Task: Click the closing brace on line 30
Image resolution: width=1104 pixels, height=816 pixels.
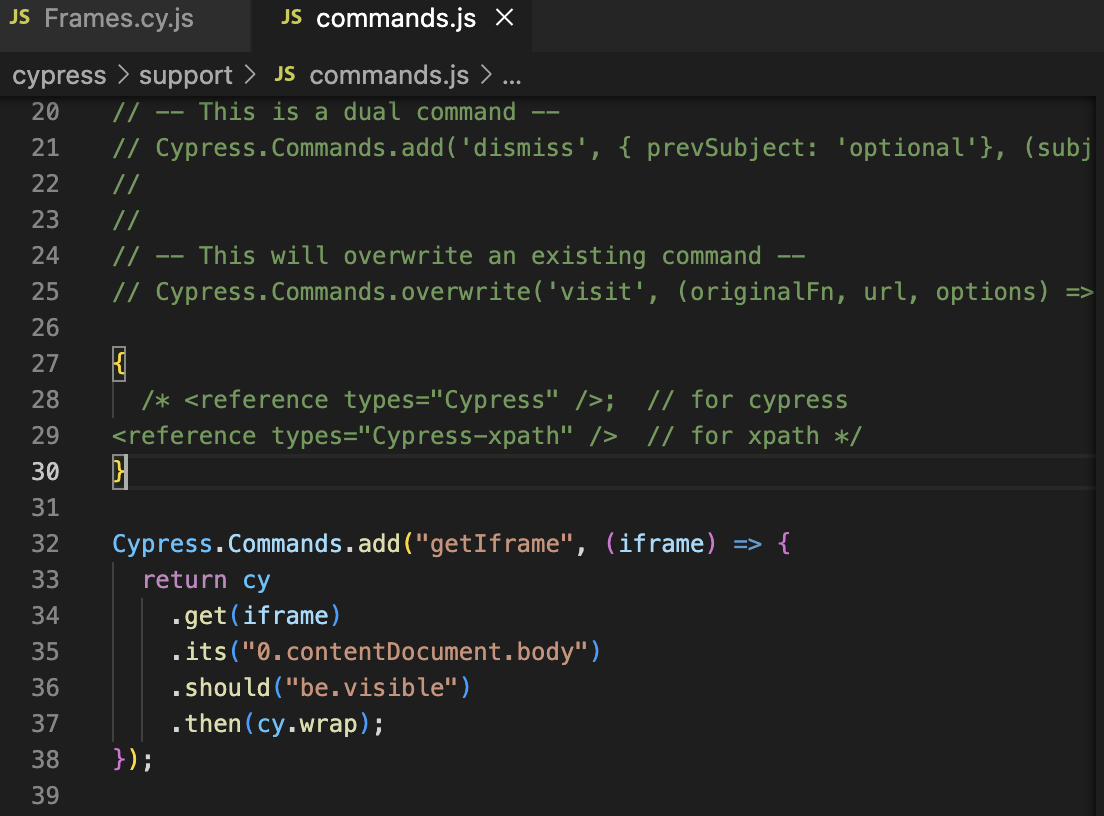Action: tap(119, 471)
